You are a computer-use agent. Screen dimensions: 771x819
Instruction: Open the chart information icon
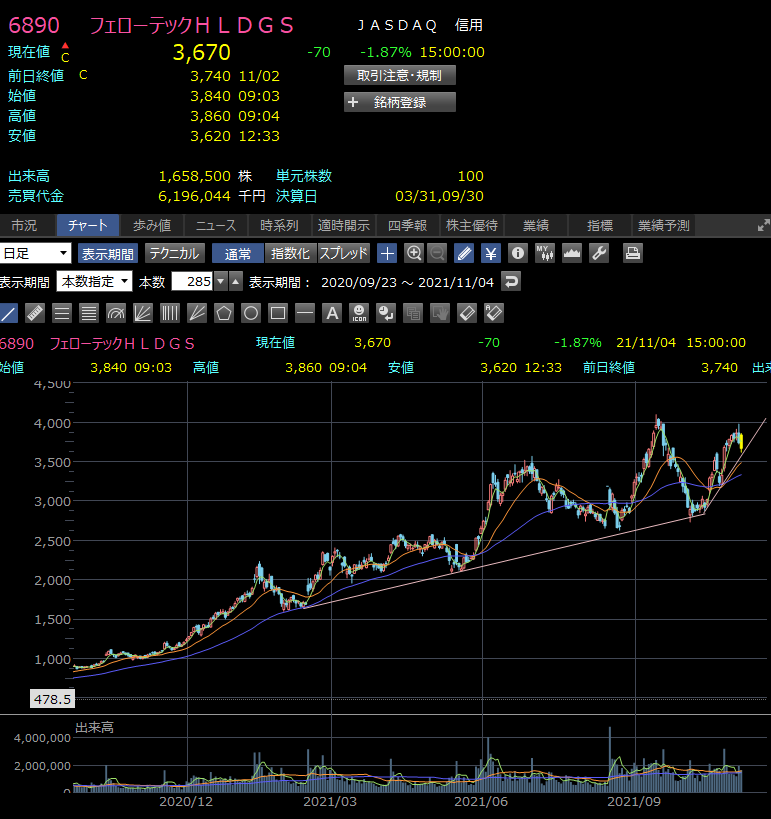(517, 253)
